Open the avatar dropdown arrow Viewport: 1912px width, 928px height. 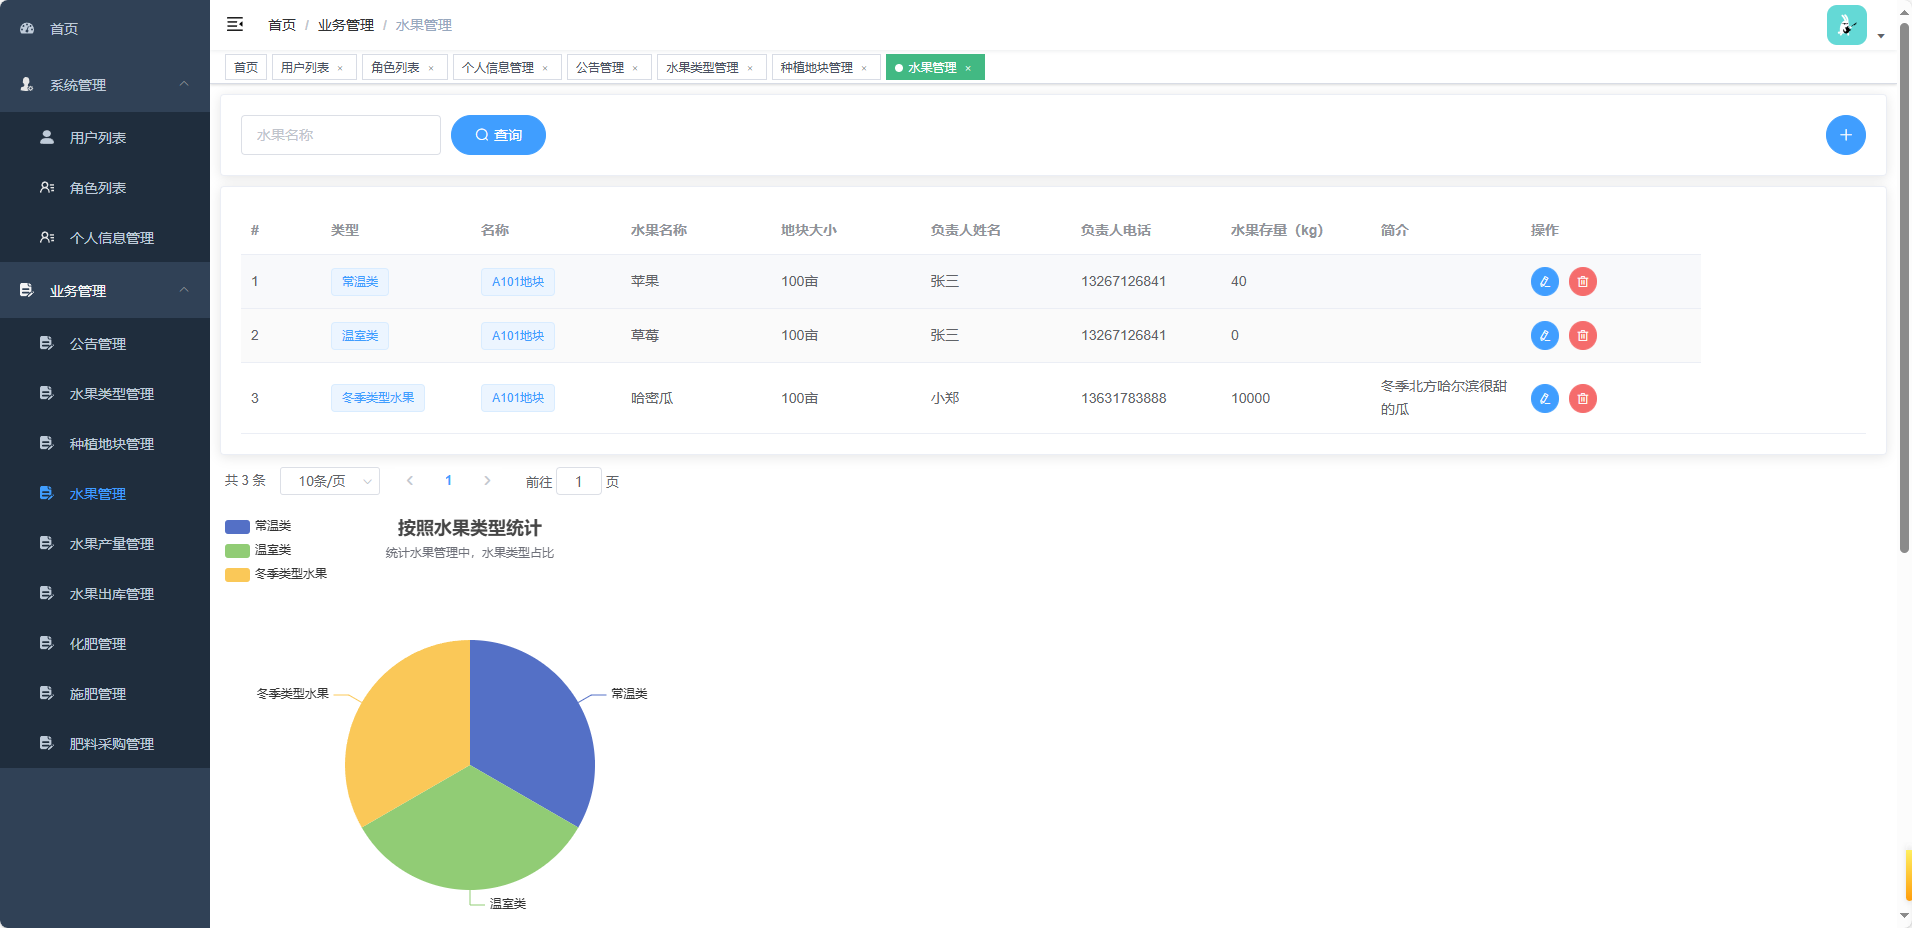click(x=1881, y=35)
